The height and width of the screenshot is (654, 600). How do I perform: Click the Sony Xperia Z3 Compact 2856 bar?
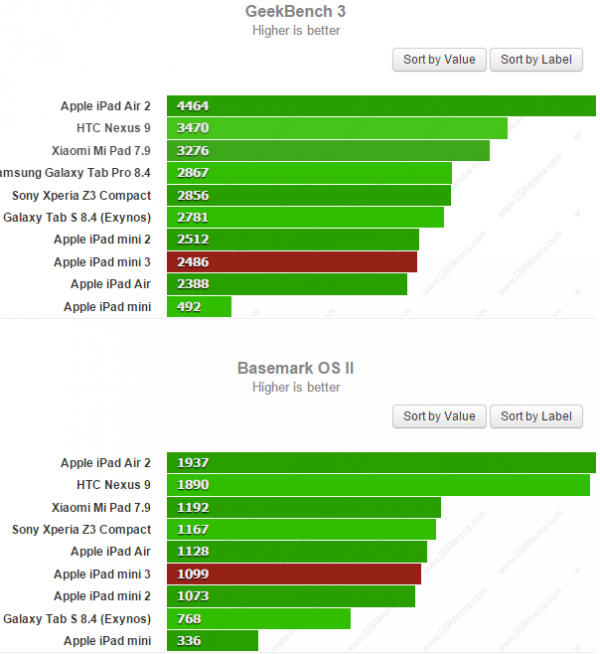tap(309, 195)
